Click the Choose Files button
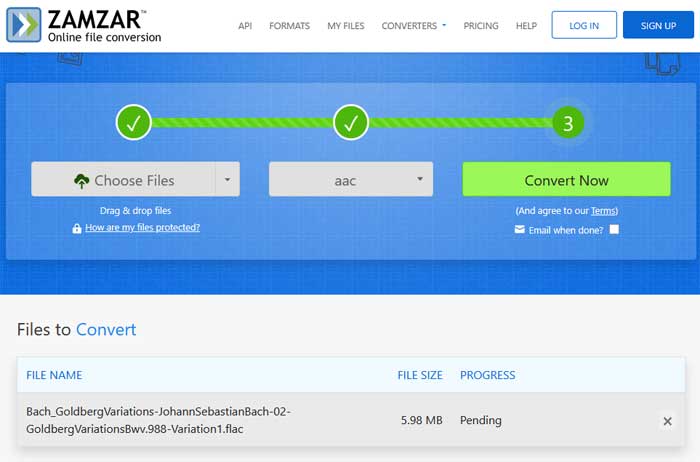The width and height of the screenshot is (700, 462). [123, 179]
